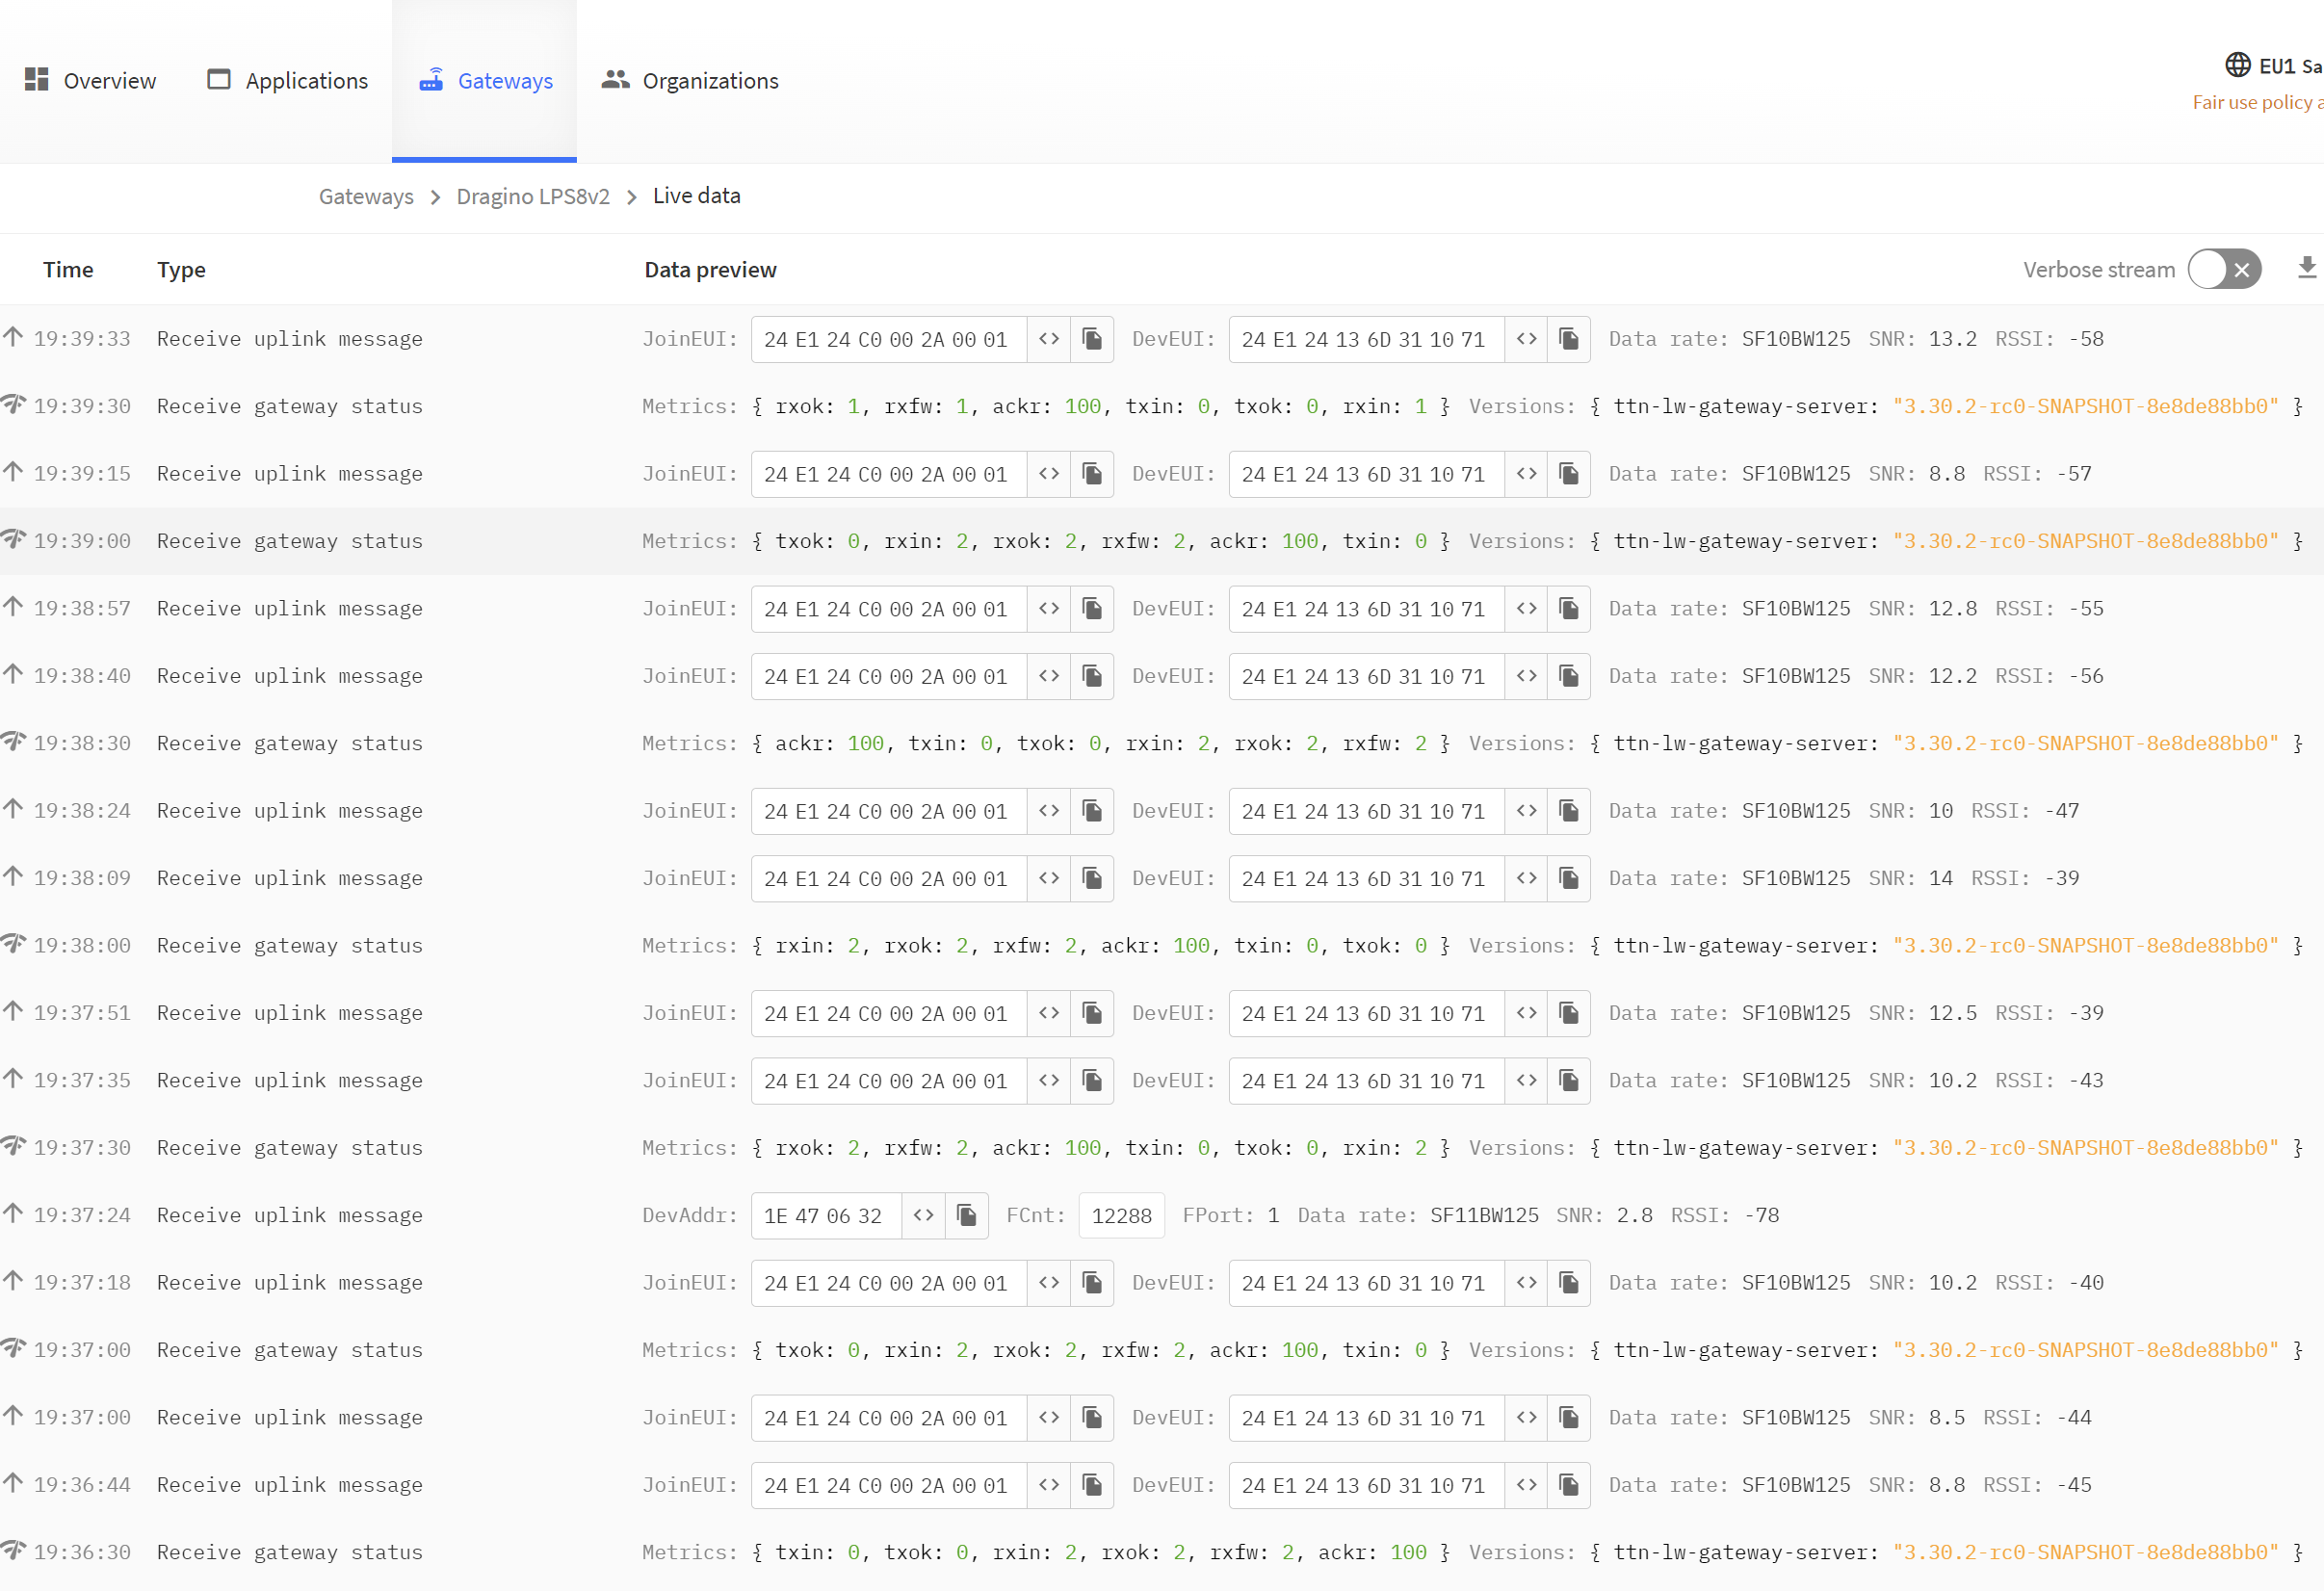Toggle DevAddr byte format in 19:37:24 row
The height and width of the screenshot is (1591, 2324).
pyautogui.click(x=923, y=1215)
